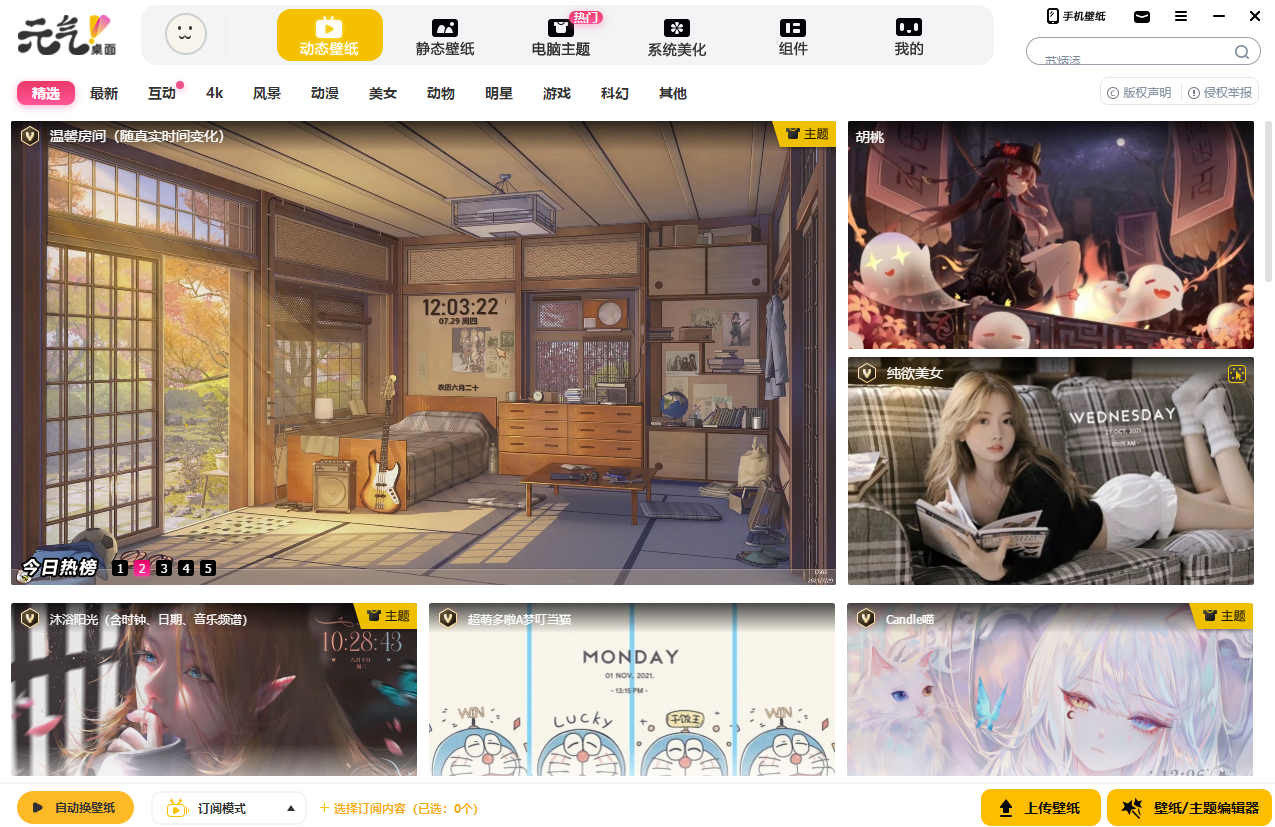The image size is (1275, 827).
Task: Open the 胡桃 wallpaper thumbnail
Action: 1050,235
